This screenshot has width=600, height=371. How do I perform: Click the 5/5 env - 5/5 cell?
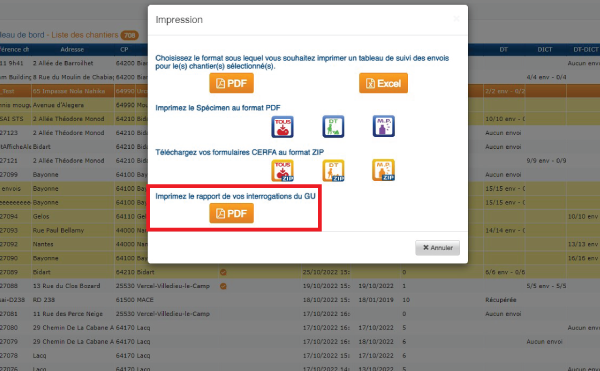point(546,286)
